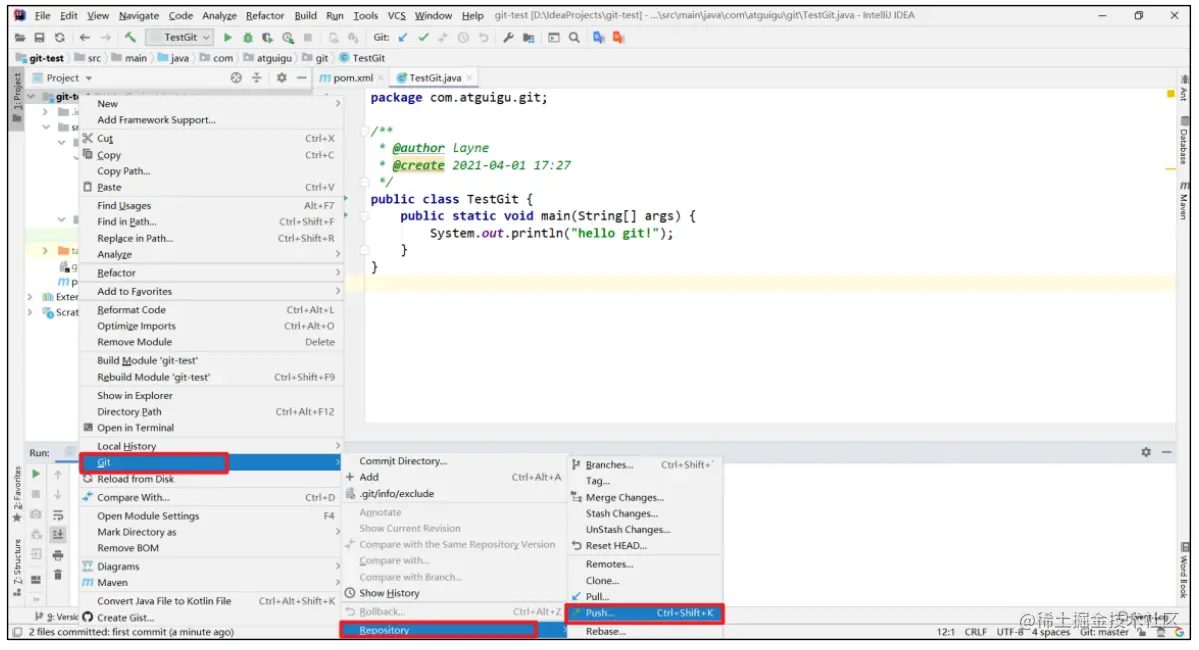Open the TestGit run configuration dropdown
The width and height of the screenshot is (1199, 650).
(x=180, y=37)
